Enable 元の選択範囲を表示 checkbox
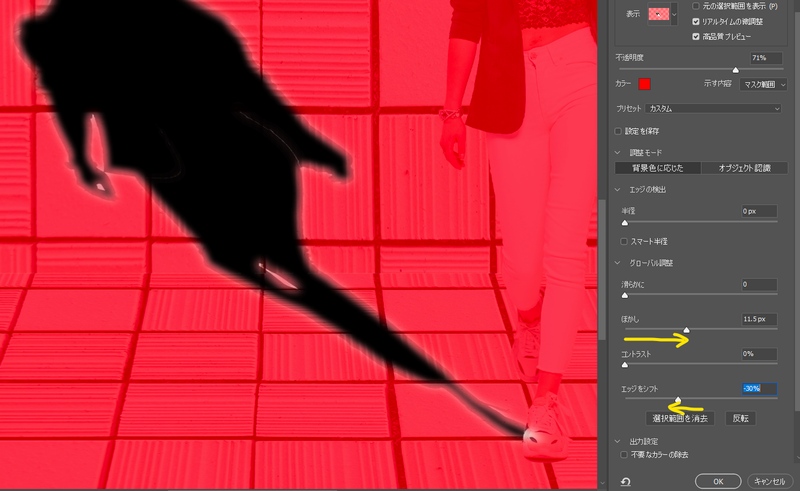Viewport: 800px width, 491px height. (697, 6)
